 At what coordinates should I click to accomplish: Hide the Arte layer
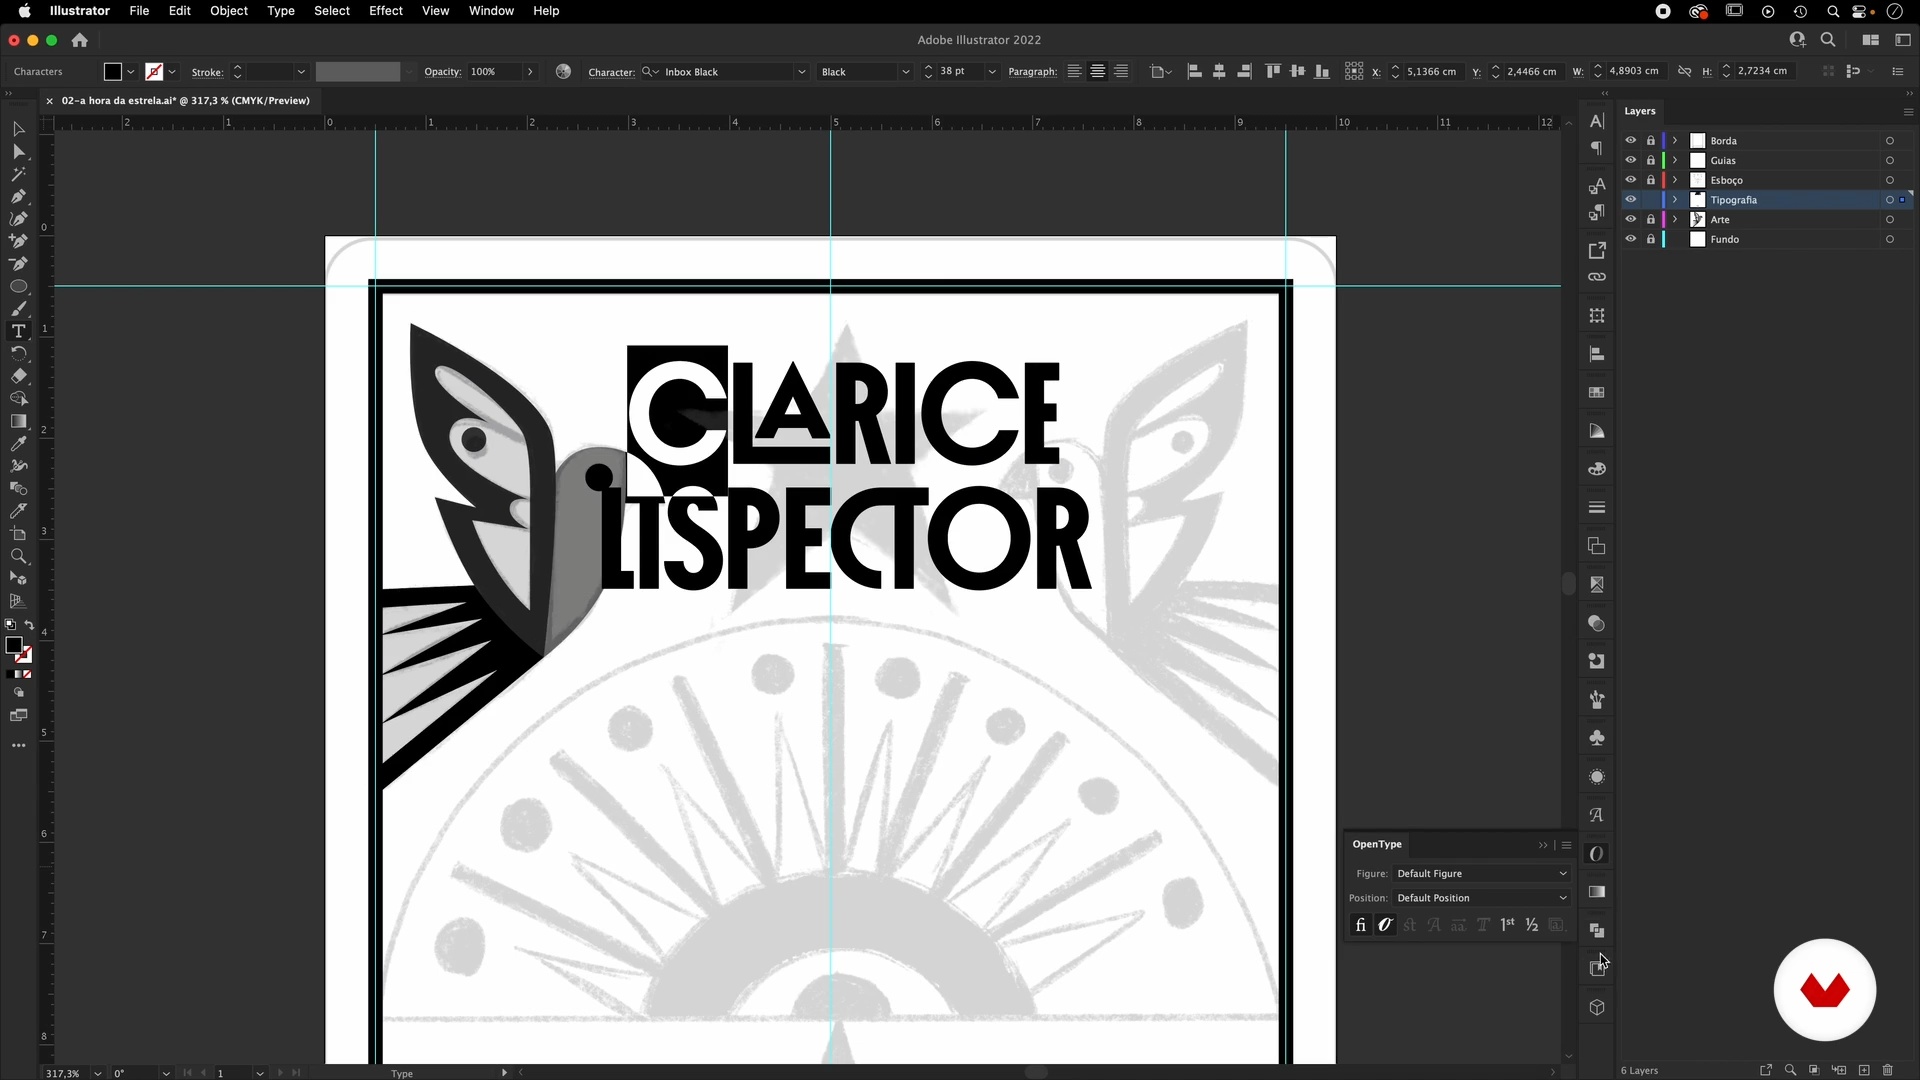(1630, 220)
